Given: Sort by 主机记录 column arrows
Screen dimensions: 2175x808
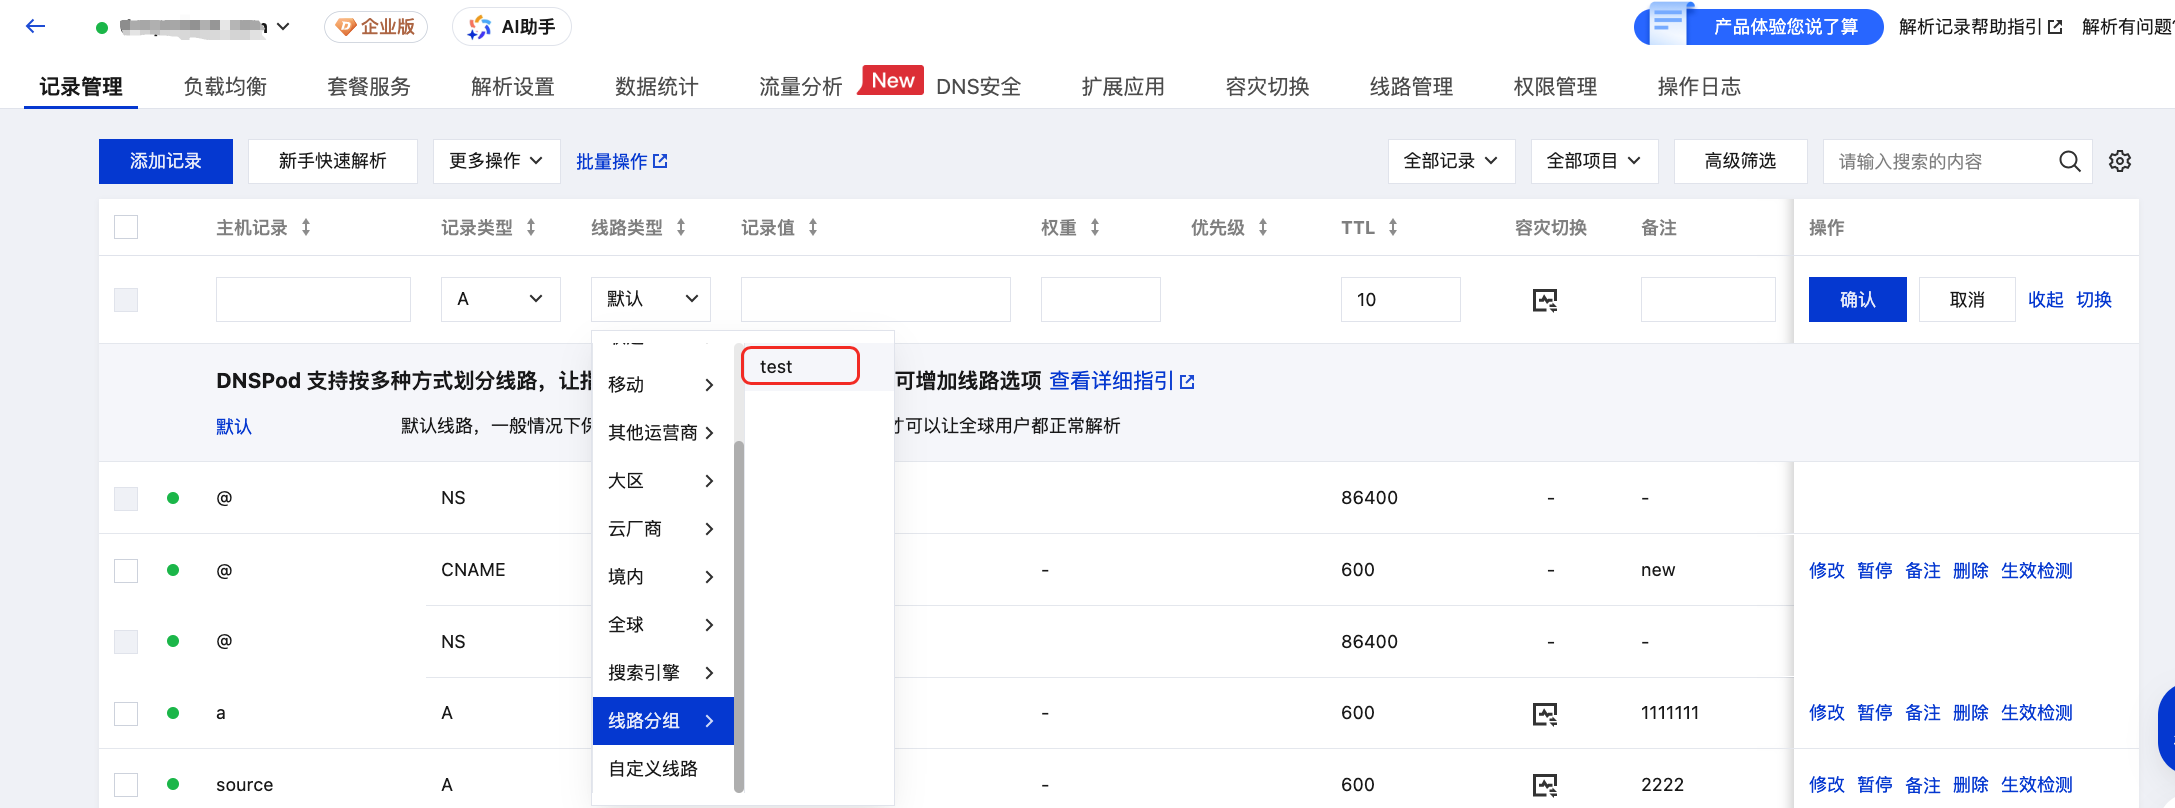Looking at the screenshot, I should [x=306, y=228].
